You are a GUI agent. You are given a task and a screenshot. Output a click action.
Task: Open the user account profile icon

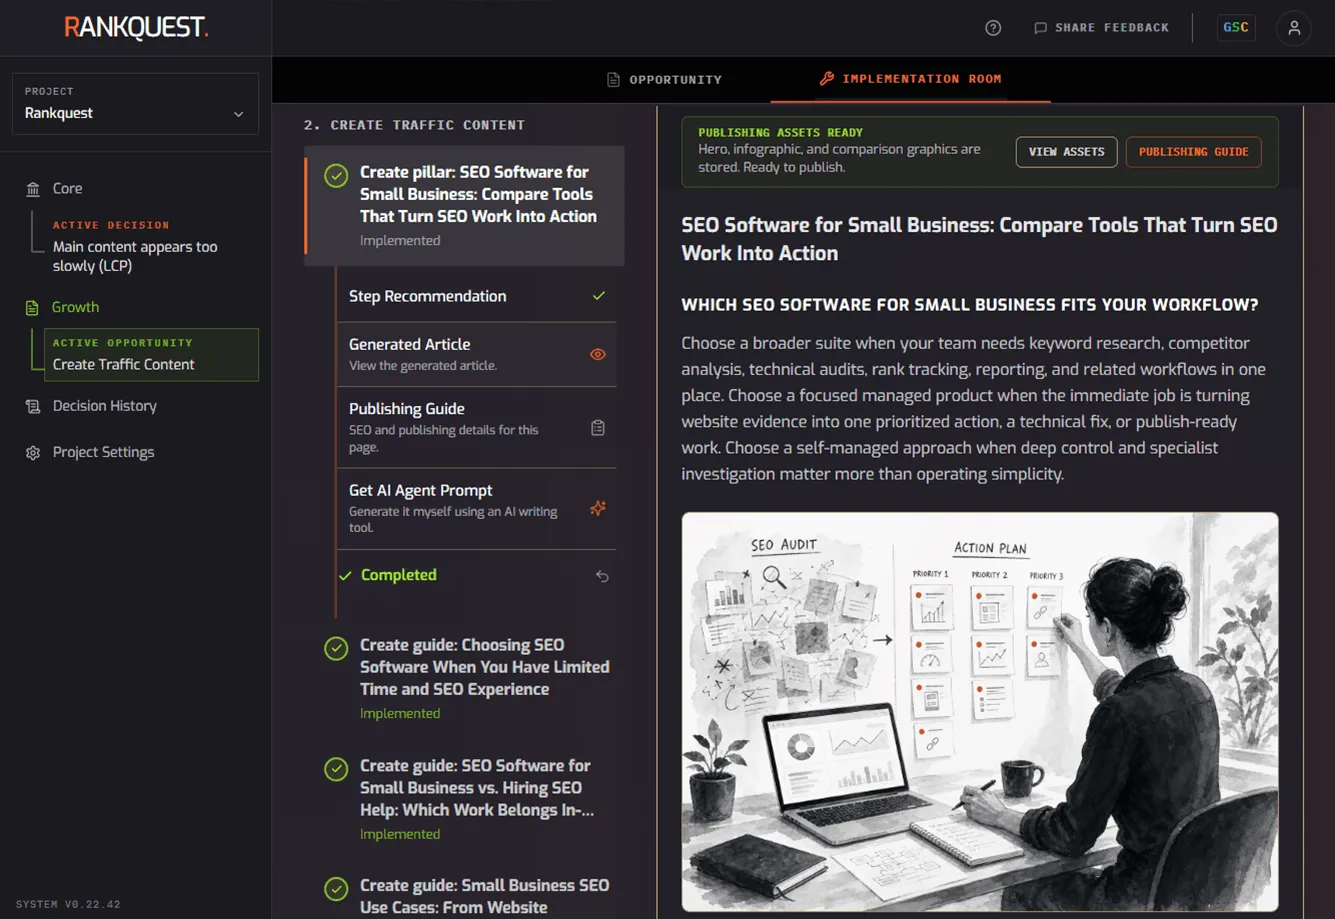pyautogui.click(x=1294, y=28)
